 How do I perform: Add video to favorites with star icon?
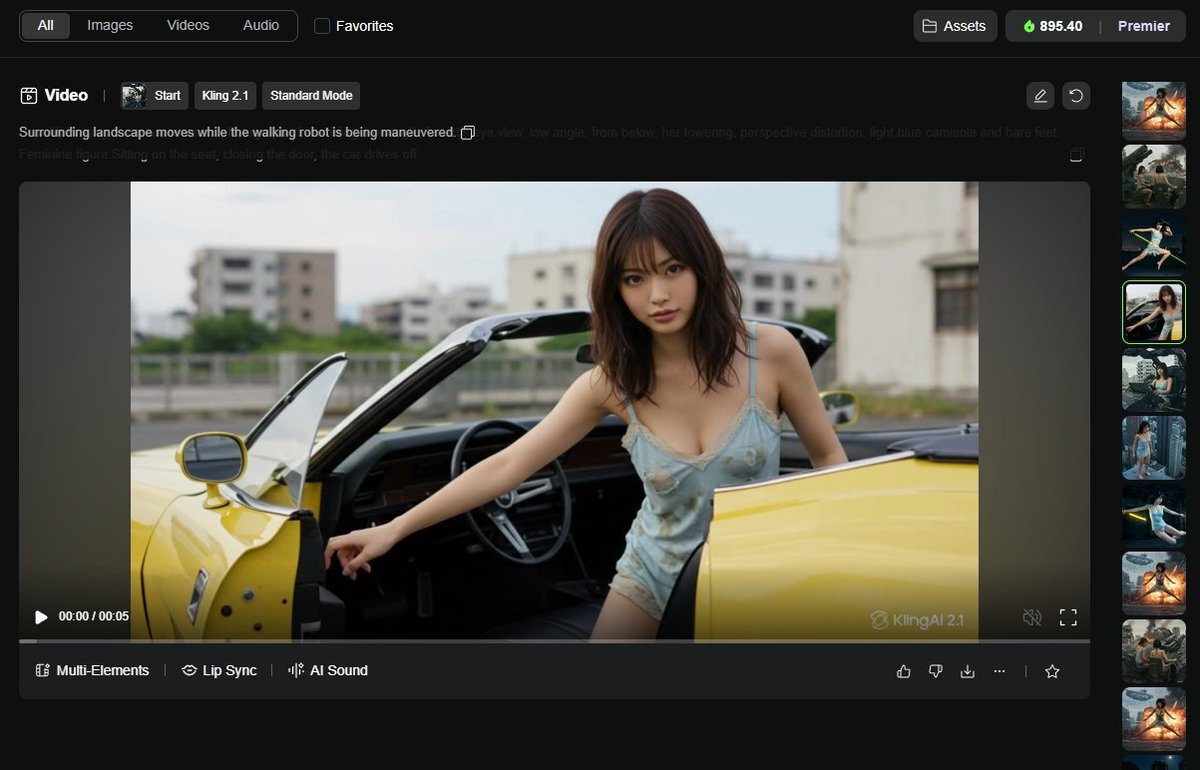coord(1052,672)
